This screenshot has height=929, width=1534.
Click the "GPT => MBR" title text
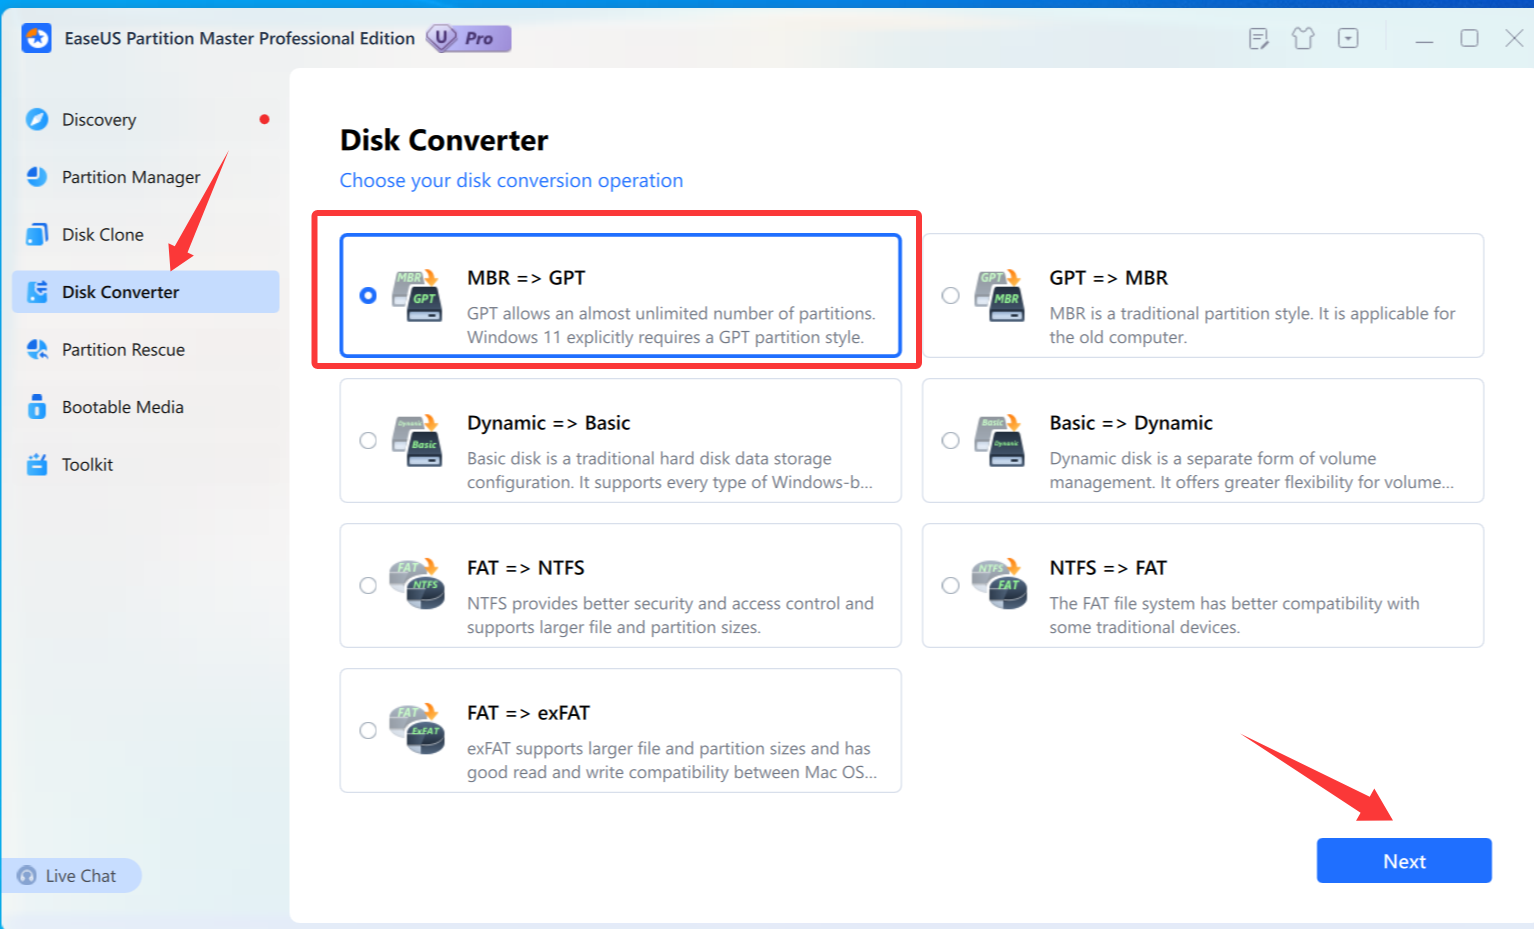point(1108,278)
